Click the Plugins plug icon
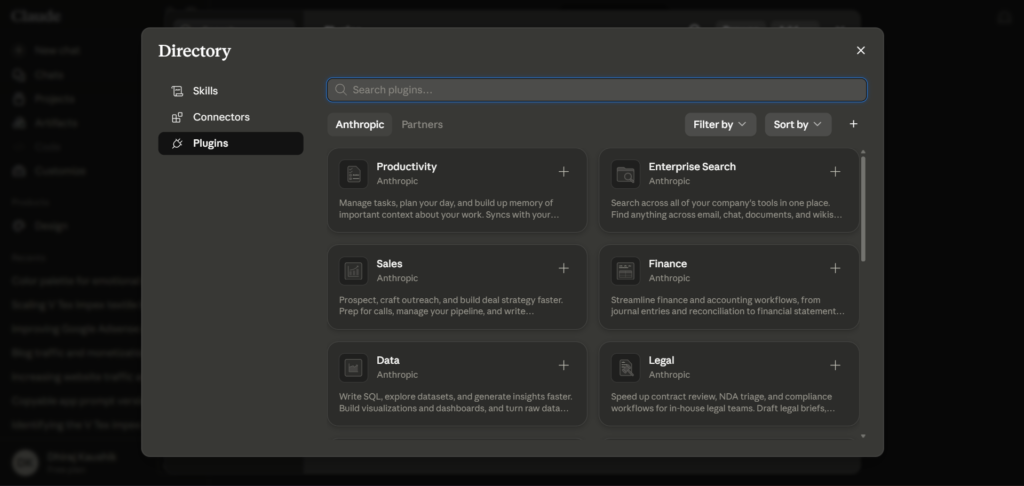This screenshot has height=486, width=1024. click(177, 144)
